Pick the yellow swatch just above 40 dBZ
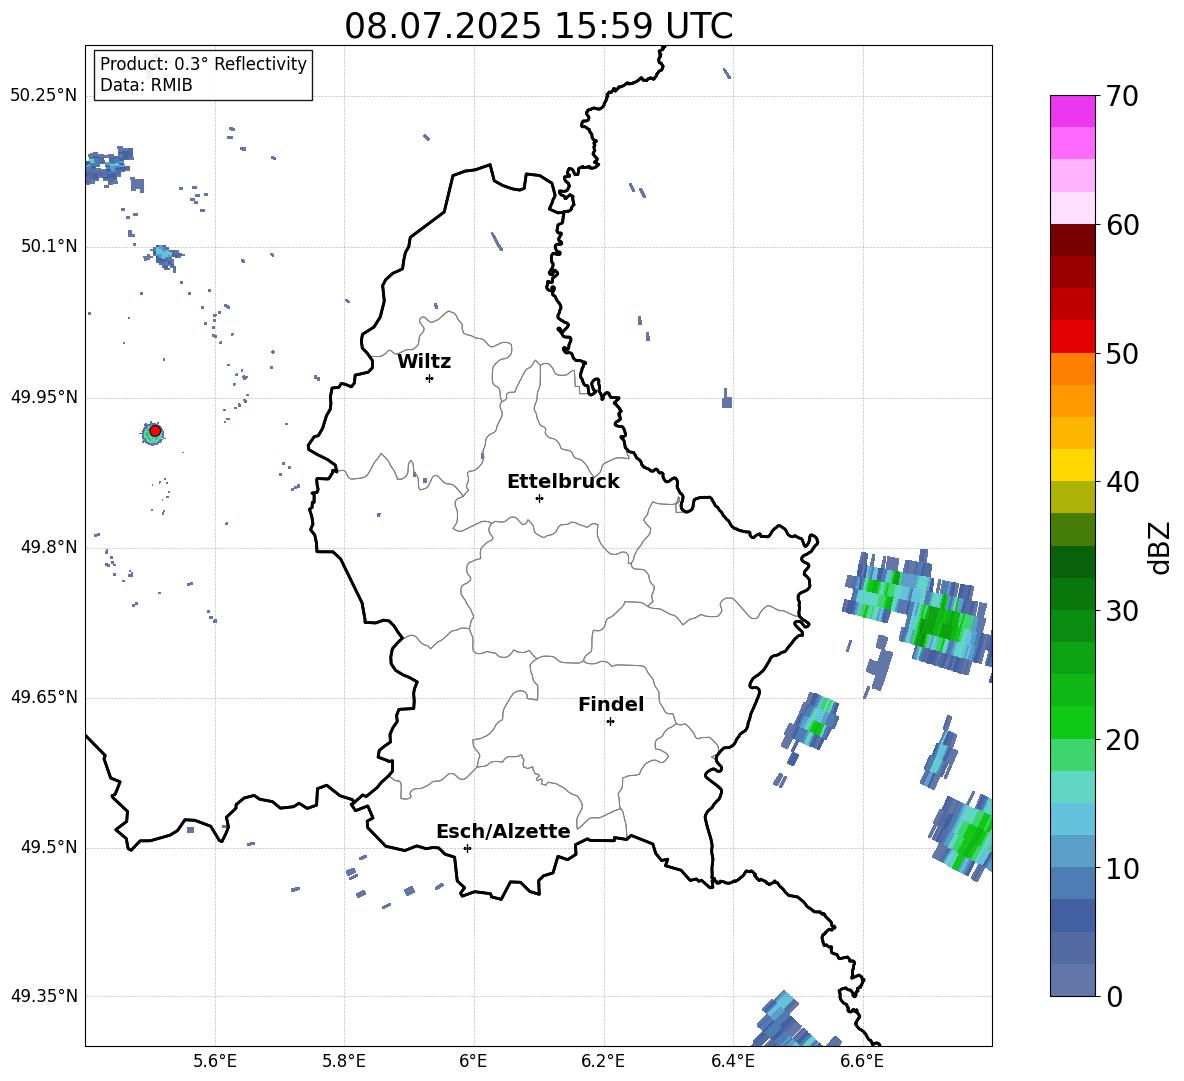The image size is (1184, 1081). 1072,465
